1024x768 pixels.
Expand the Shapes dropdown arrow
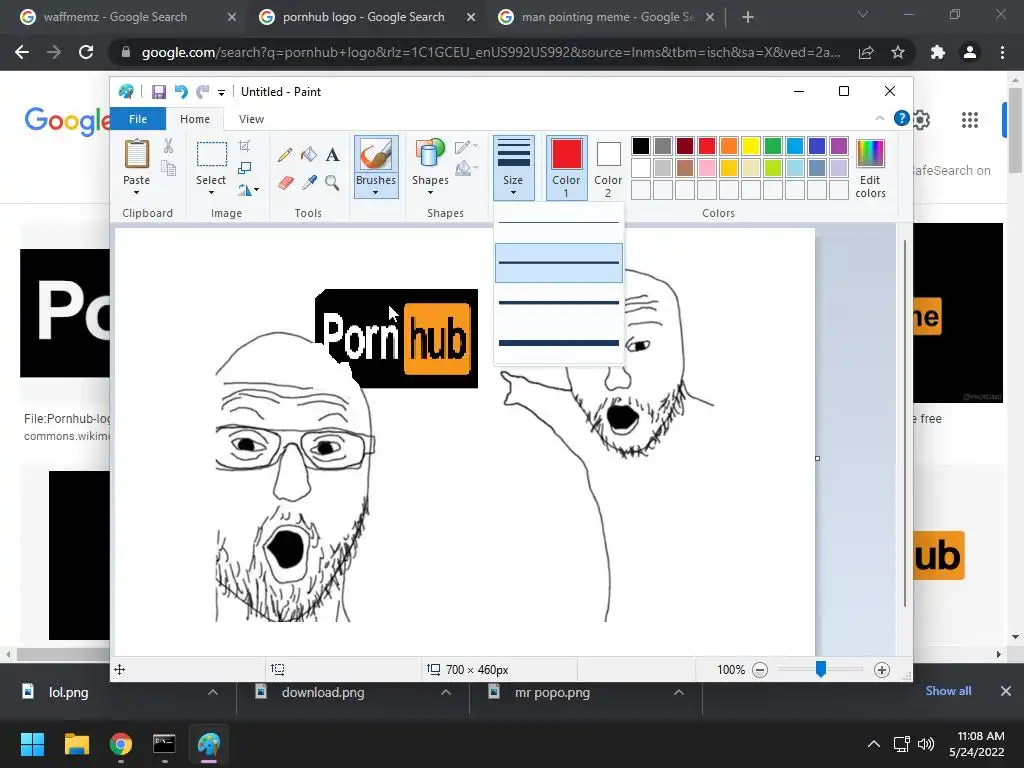coord(430,193)
